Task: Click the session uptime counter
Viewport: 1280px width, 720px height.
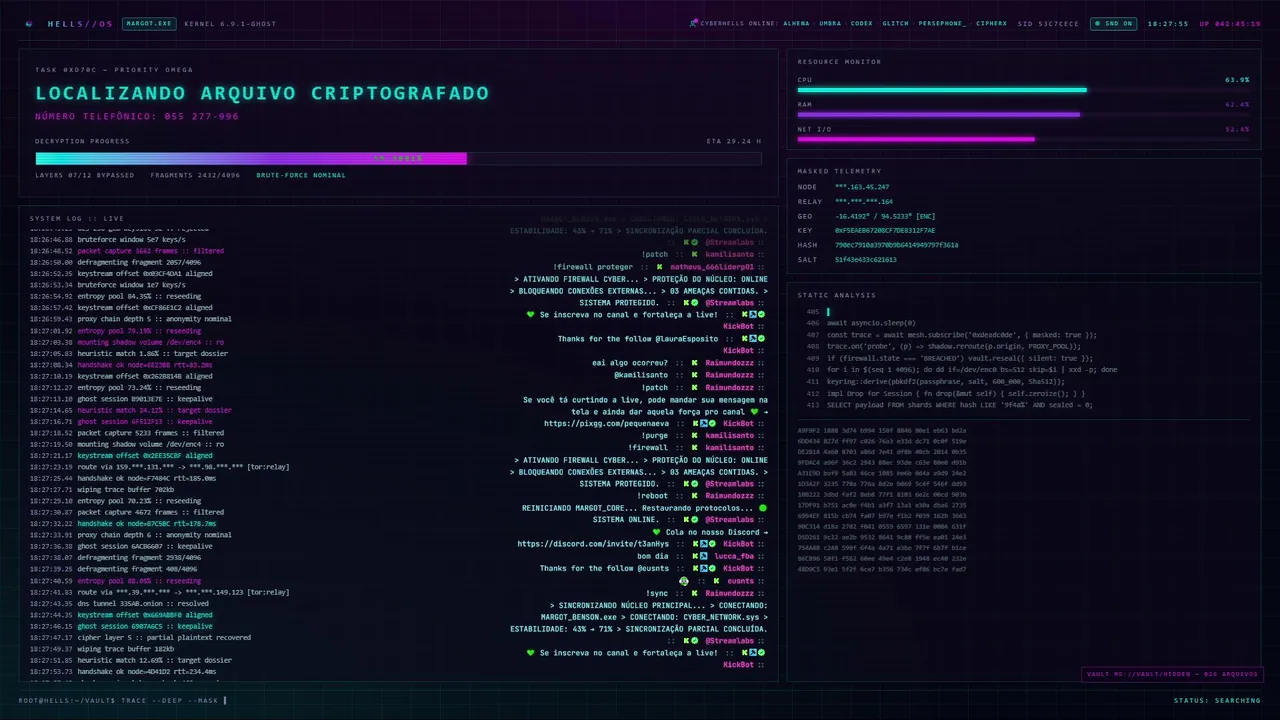Action: click(x=1230, y=23)
